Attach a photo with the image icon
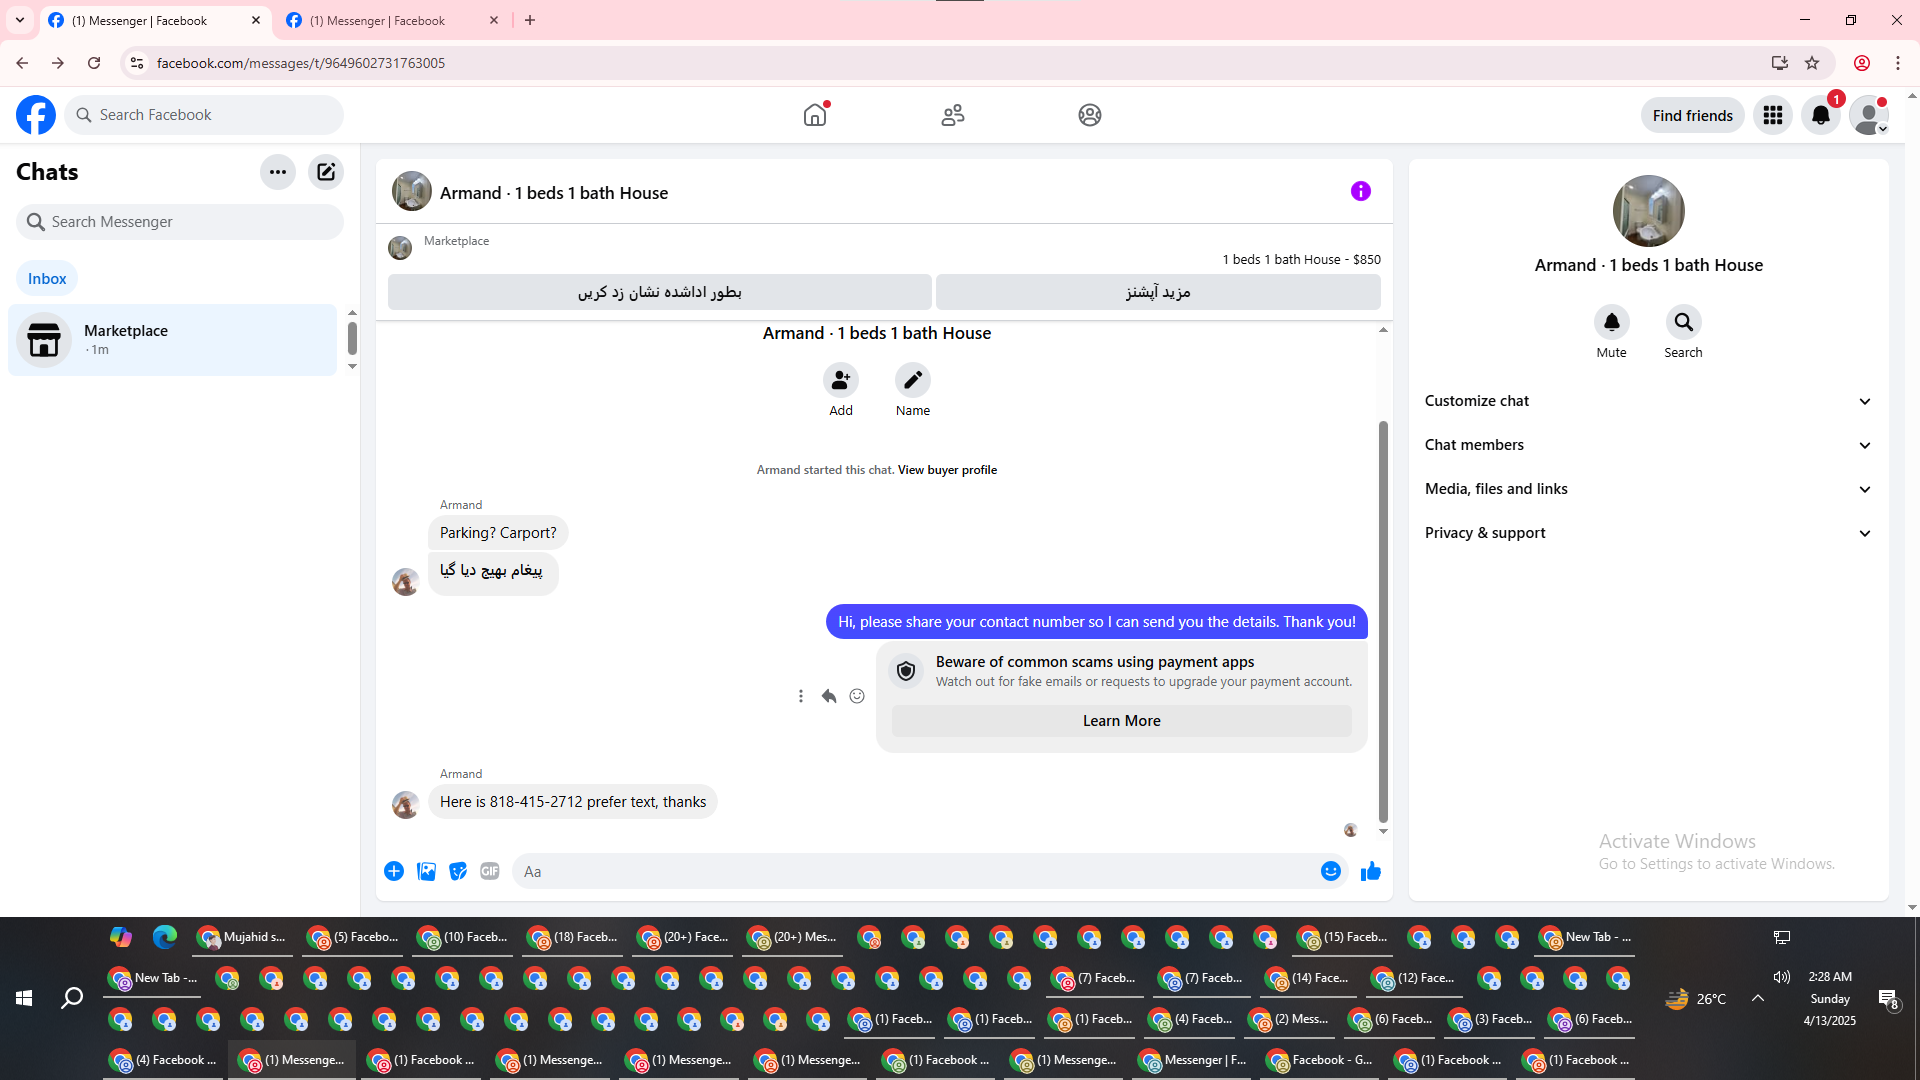Viewport: 1920px width, 1080px height. point(426,871)
